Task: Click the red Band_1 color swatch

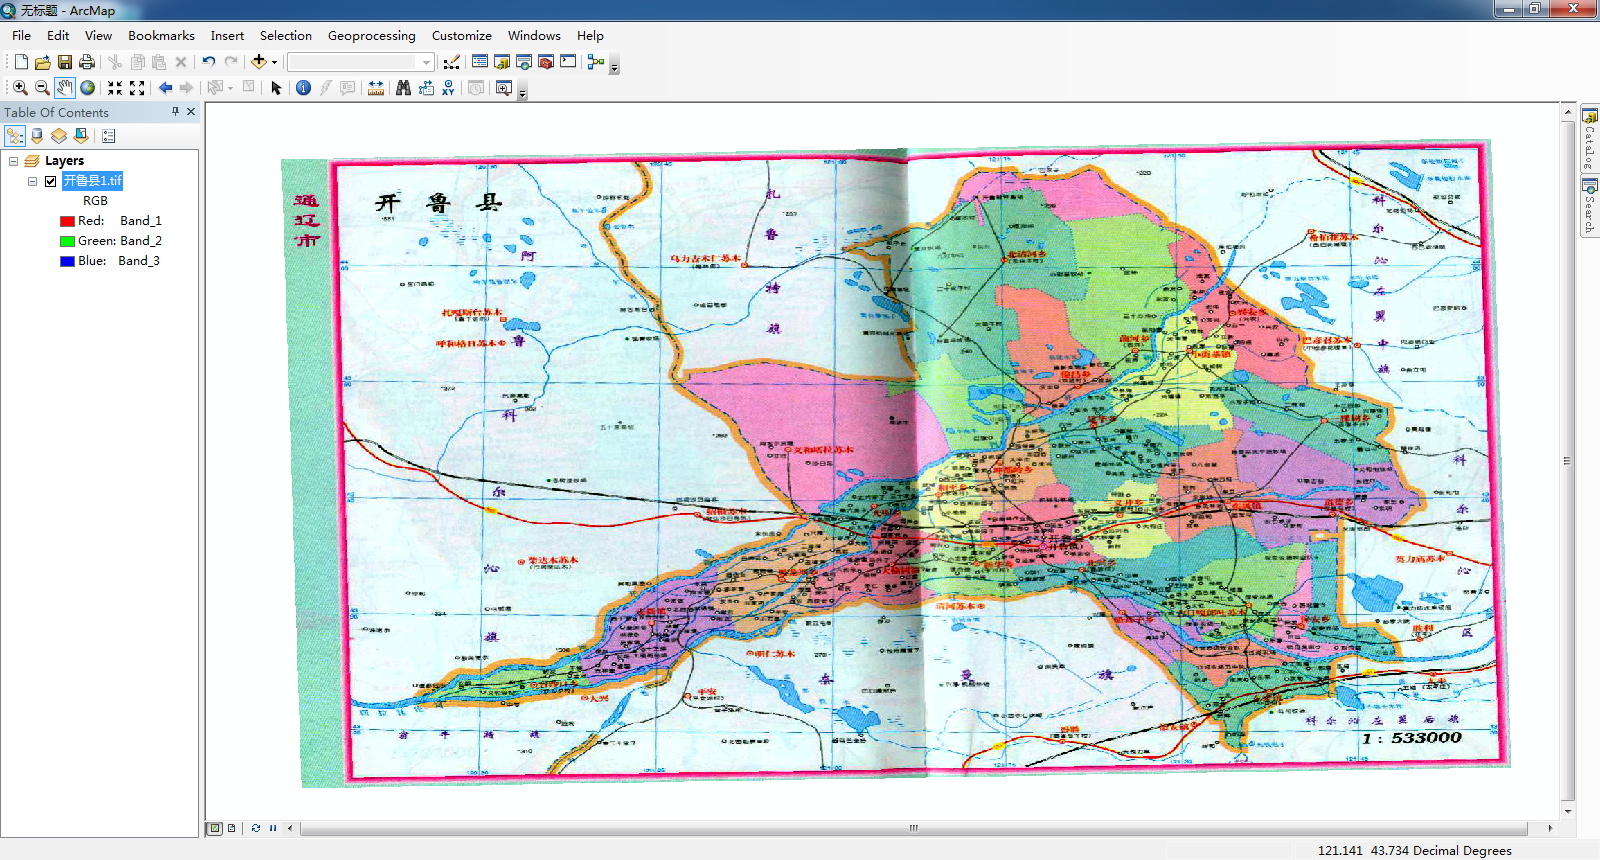Action: 67,221
